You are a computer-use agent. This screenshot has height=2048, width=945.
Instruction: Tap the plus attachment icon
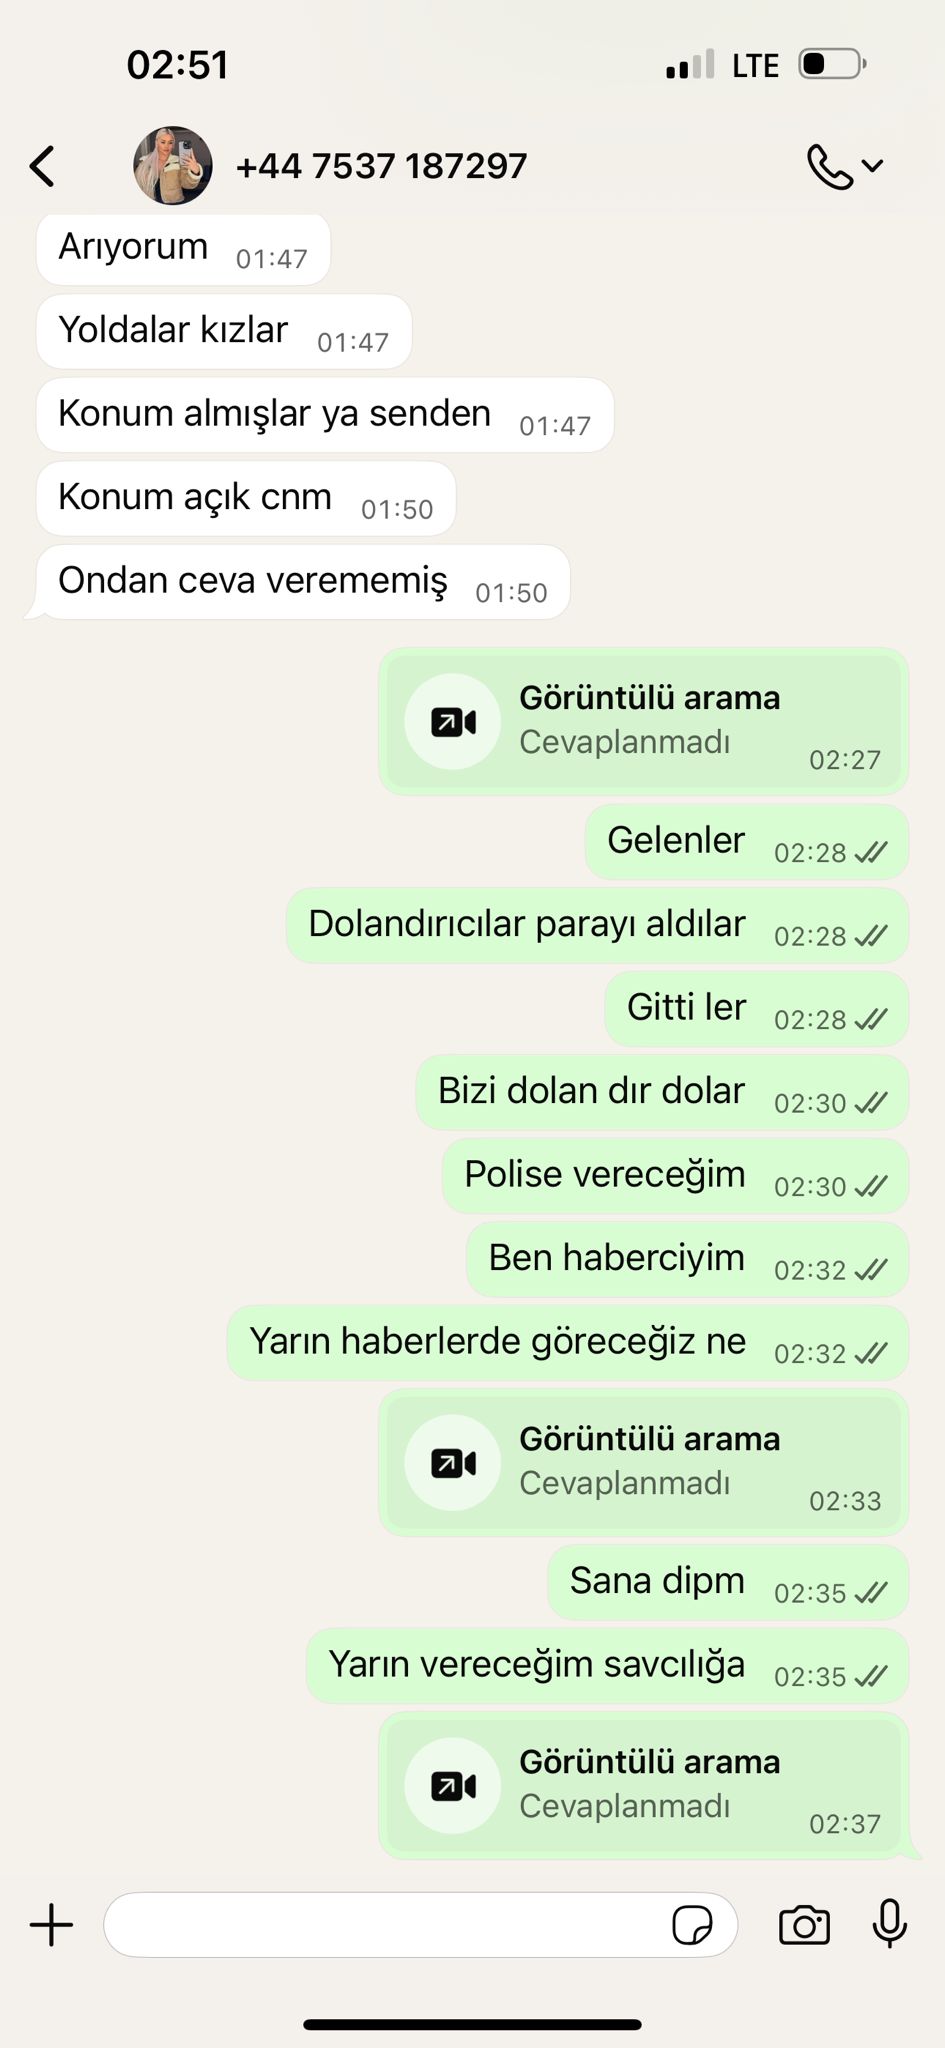click(51, 1925)
